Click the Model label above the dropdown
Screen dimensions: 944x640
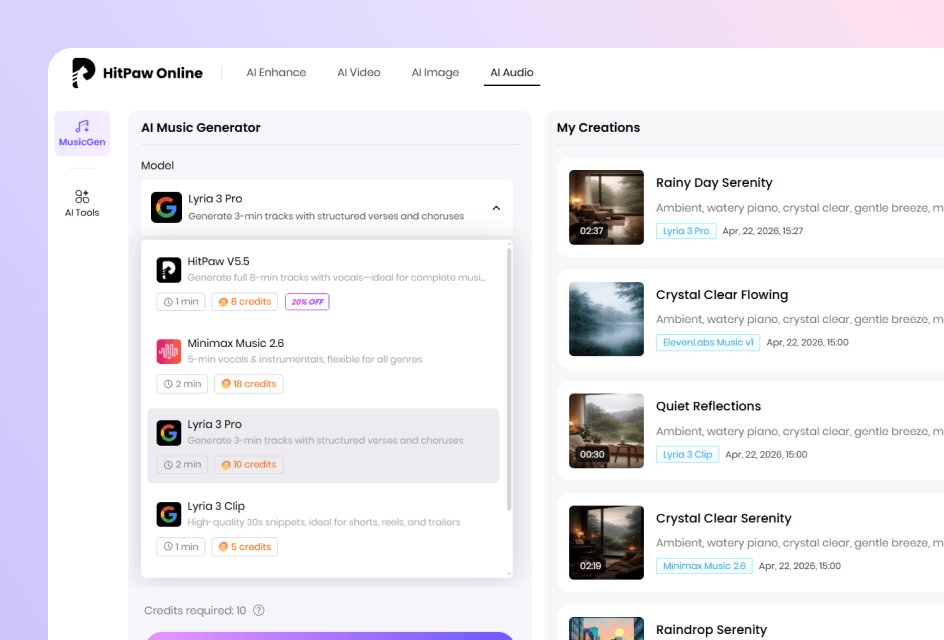point(157,166)
